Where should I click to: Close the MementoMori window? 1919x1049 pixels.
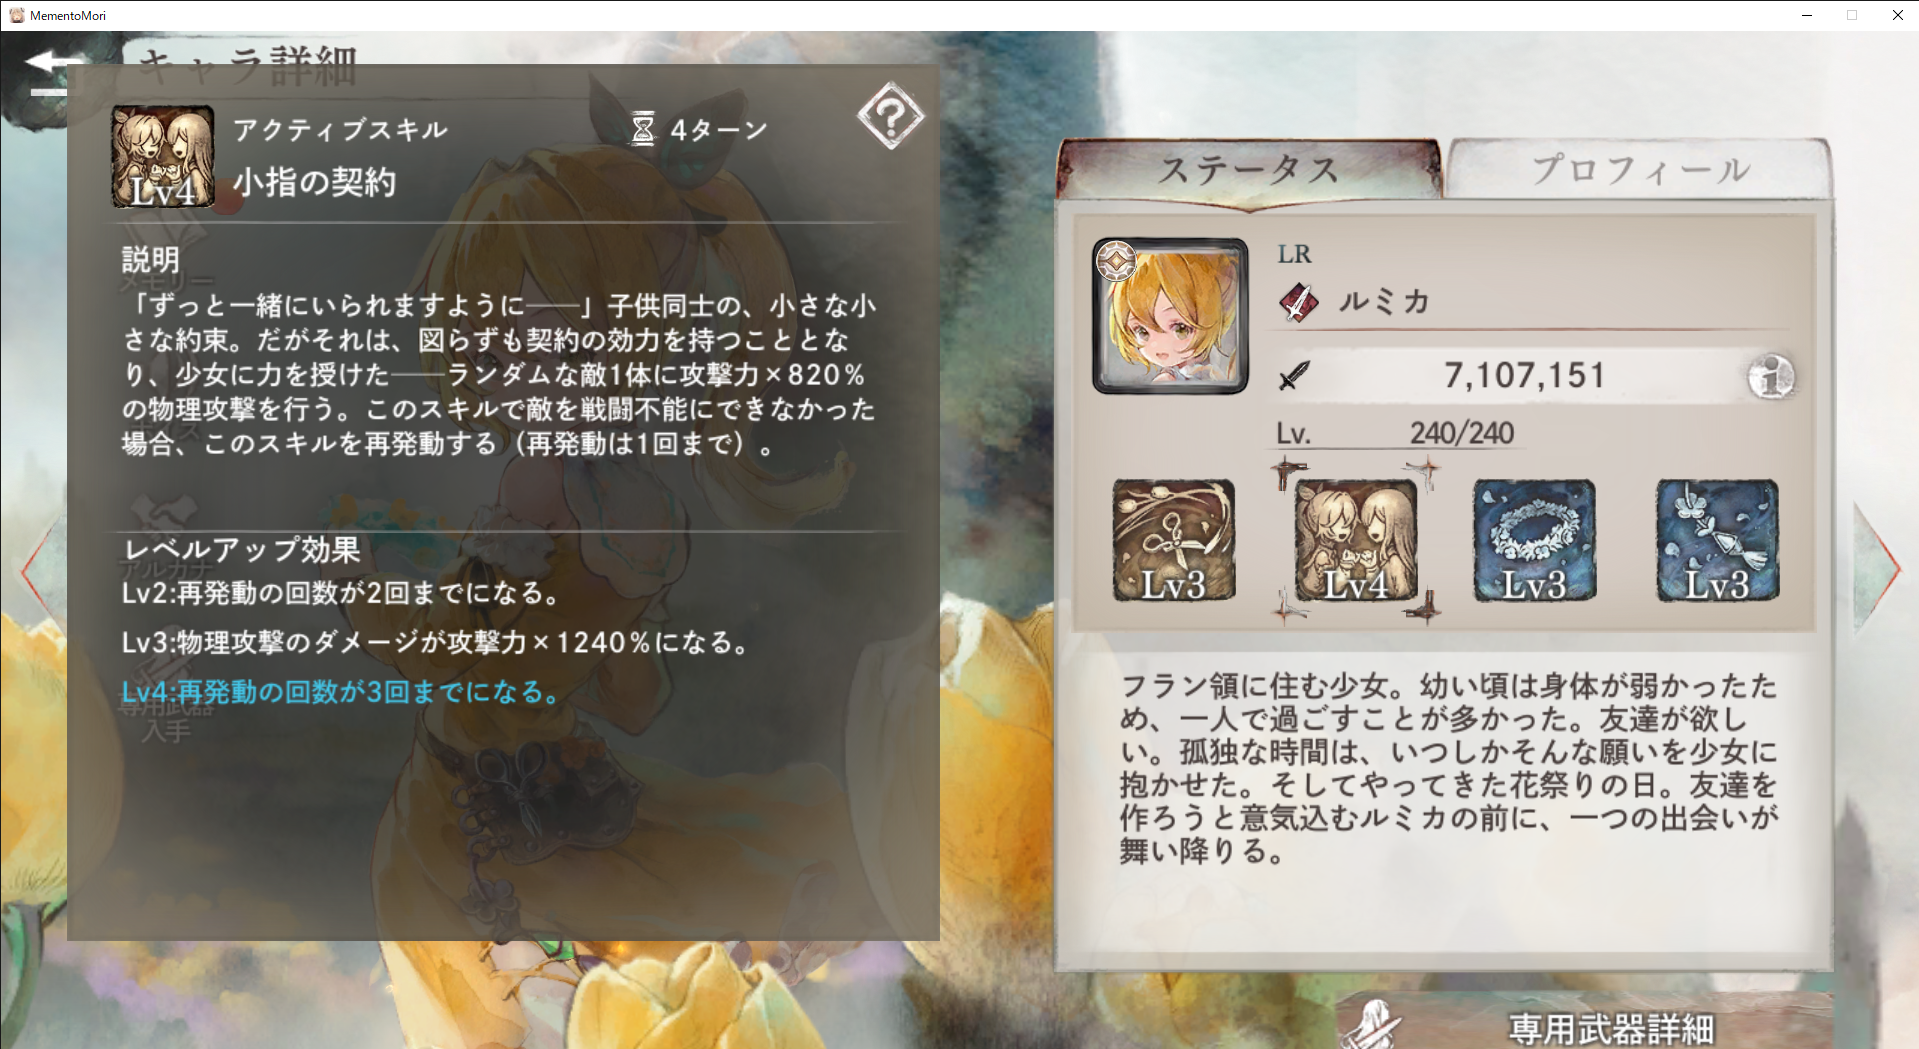click(x=1897, y=15)
